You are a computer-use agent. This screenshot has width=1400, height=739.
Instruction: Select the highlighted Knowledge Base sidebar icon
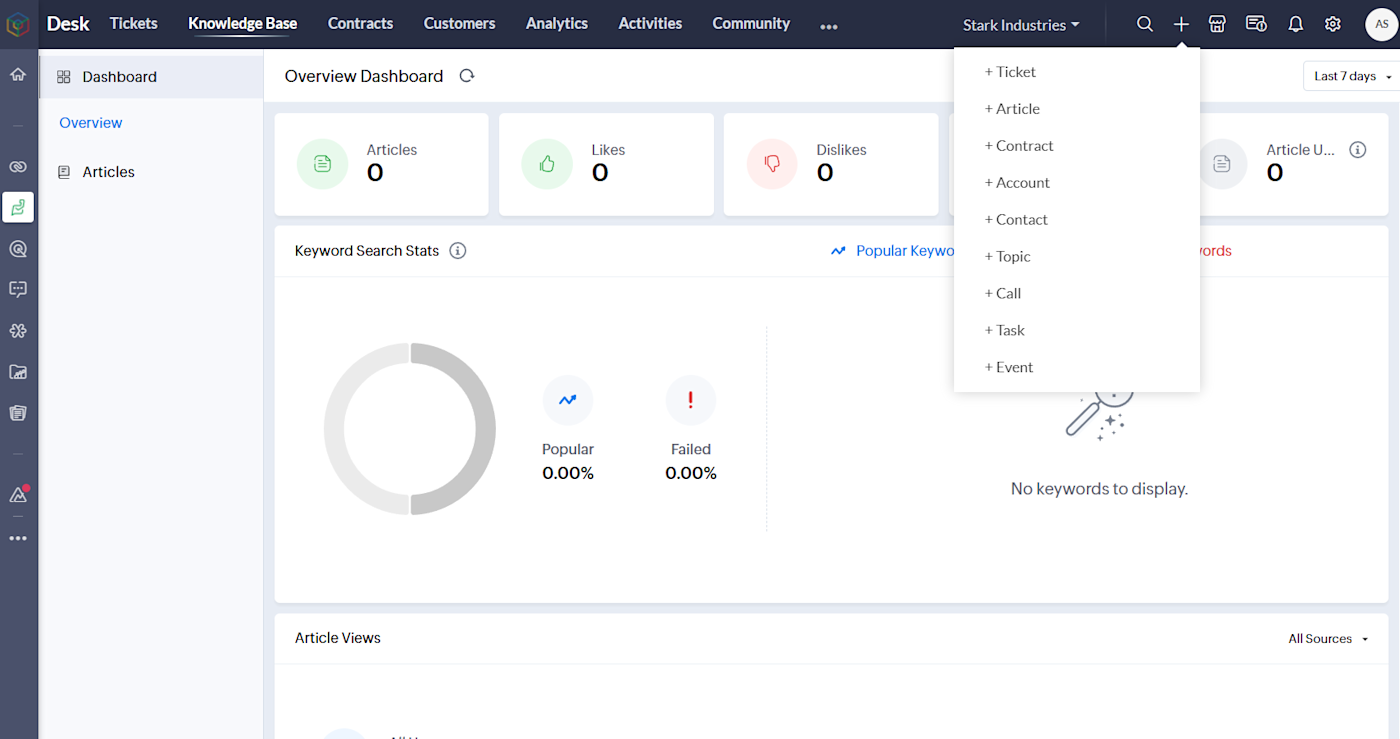coord(18,207)
